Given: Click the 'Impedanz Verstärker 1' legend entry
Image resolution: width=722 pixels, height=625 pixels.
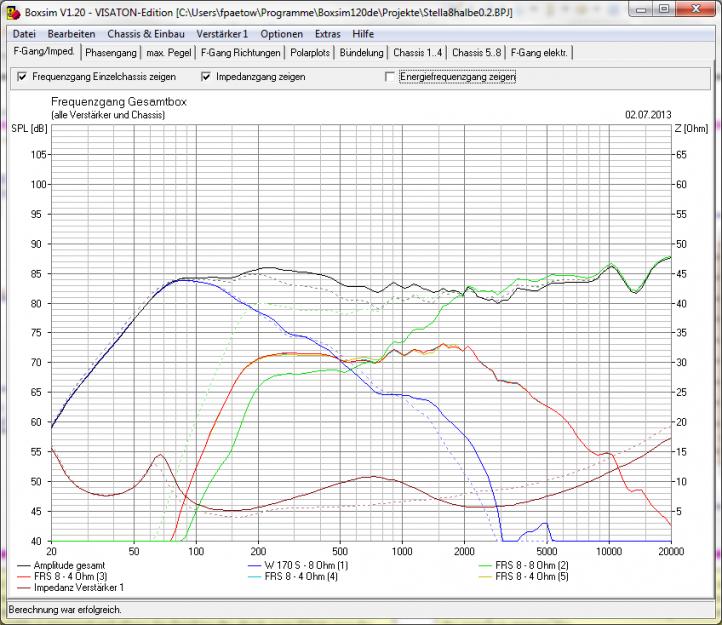Looking at the screenshot, I should [70, 588].
